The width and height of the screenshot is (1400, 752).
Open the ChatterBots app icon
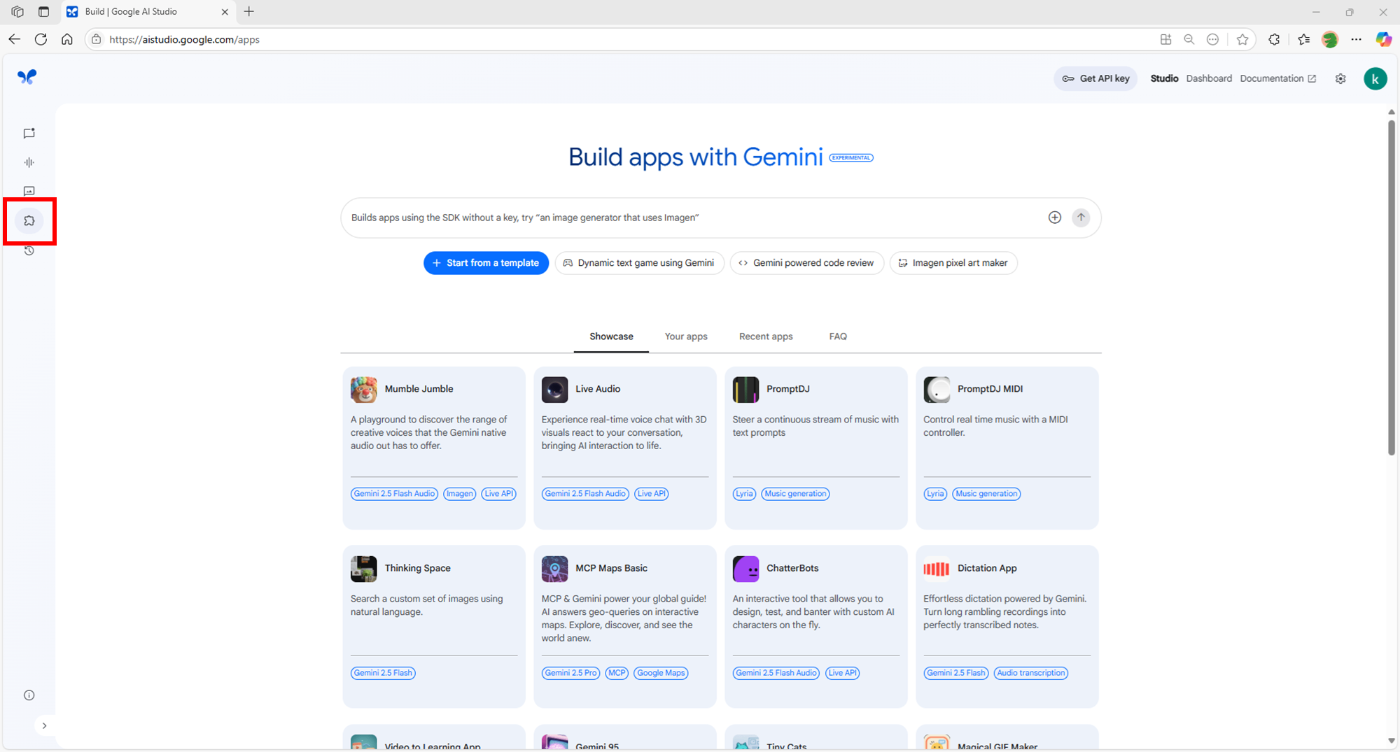click(746, 568)
